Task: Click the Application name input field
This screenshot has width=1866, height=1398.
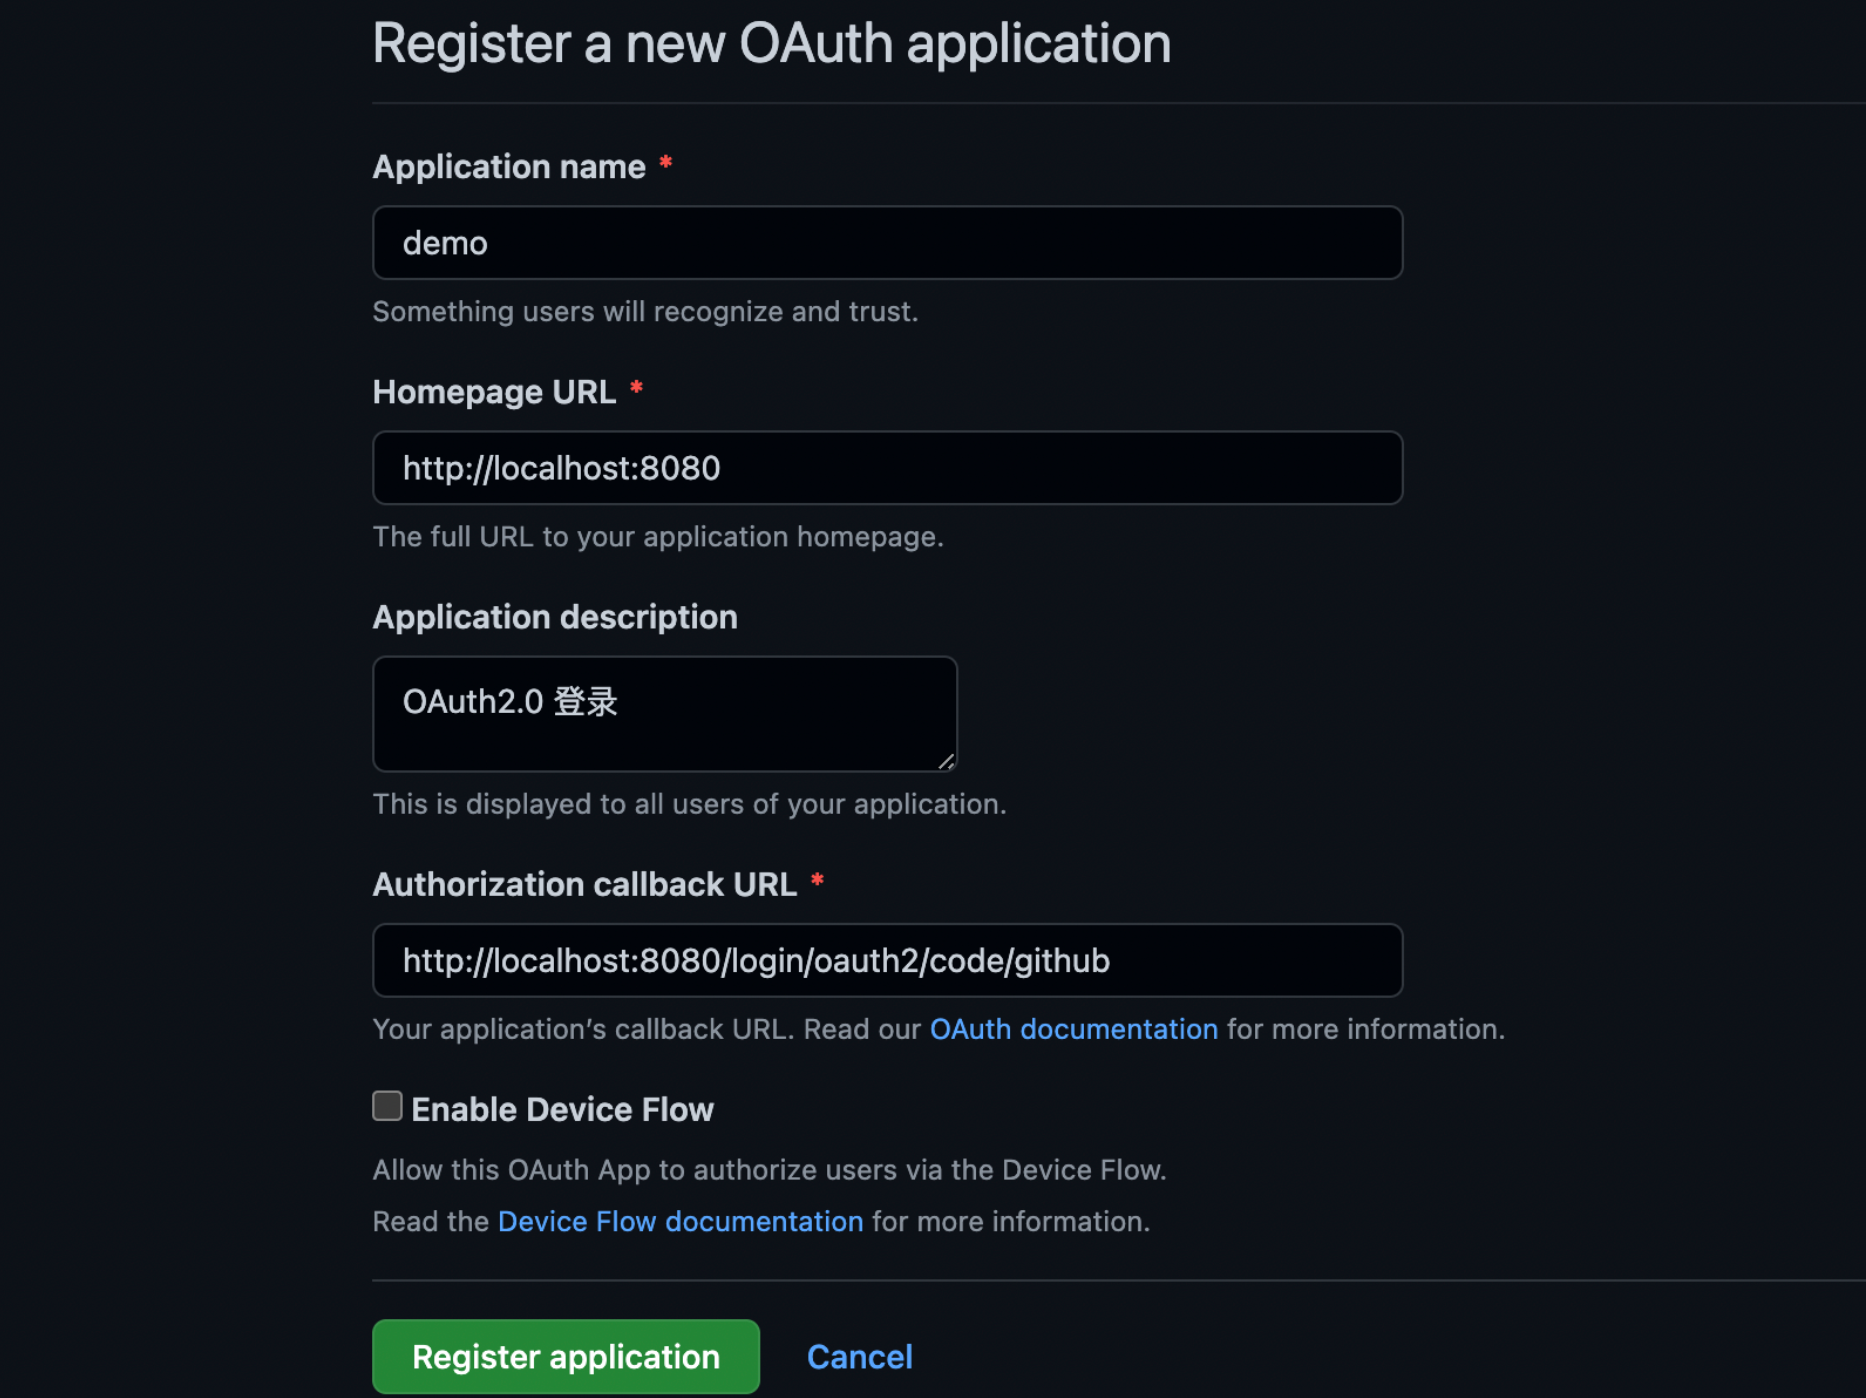Action: point(887,243)
